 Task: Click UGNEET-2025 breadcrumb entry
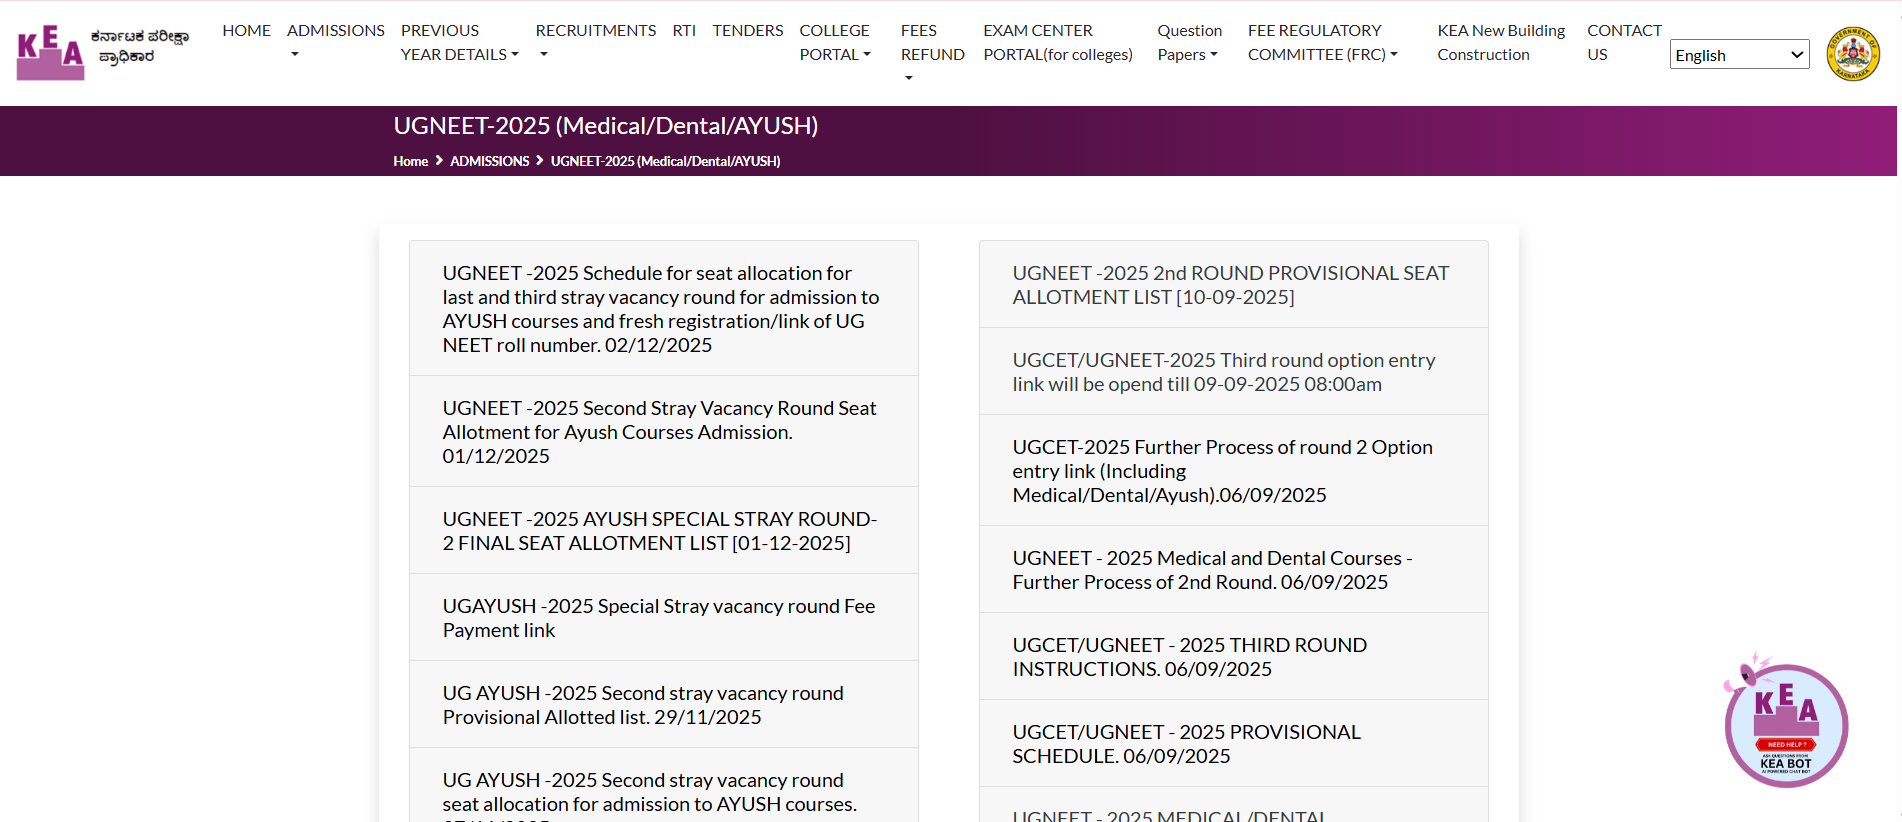(x=665, y=161)
